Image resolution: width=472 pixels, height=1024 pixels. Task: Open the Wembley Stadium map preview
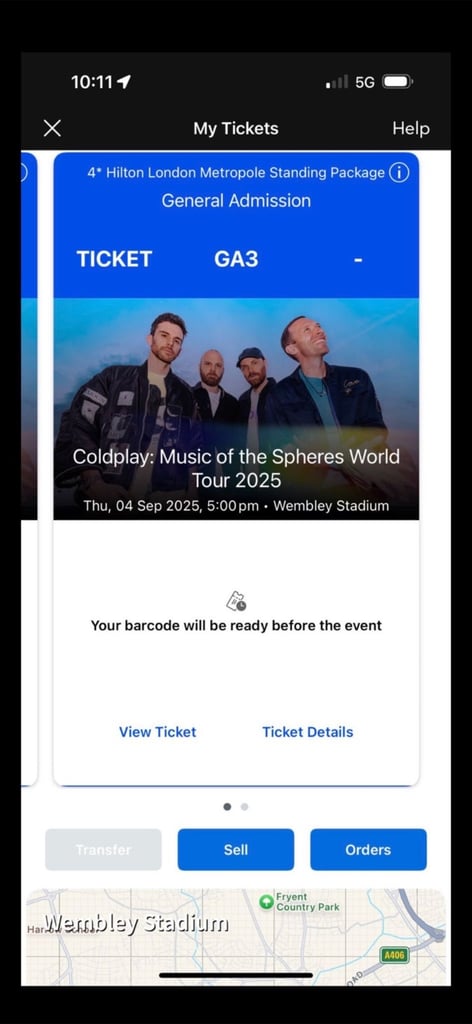(236, 936)
